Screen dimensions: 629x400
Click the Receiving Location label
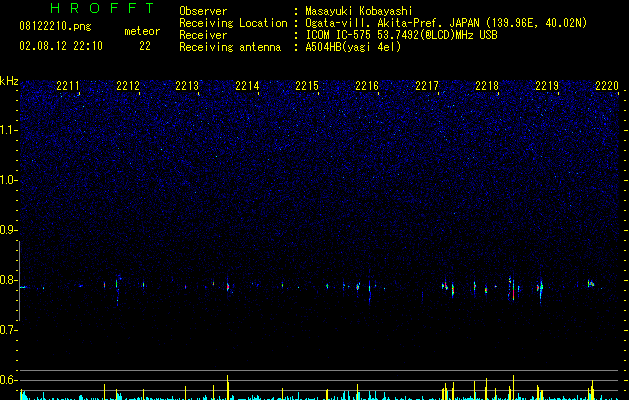(x=233, y=23)
